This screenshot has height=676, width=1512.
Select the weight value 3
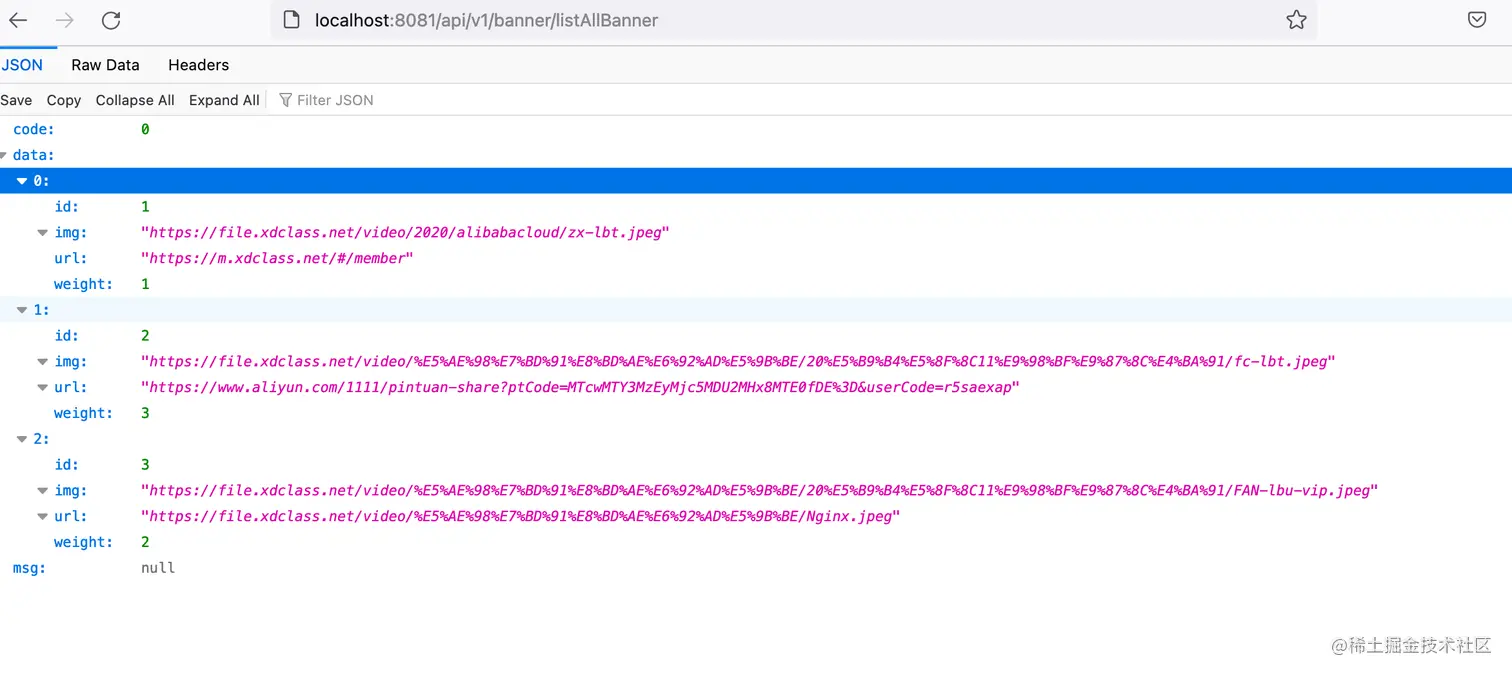click(x=145, y=413)
